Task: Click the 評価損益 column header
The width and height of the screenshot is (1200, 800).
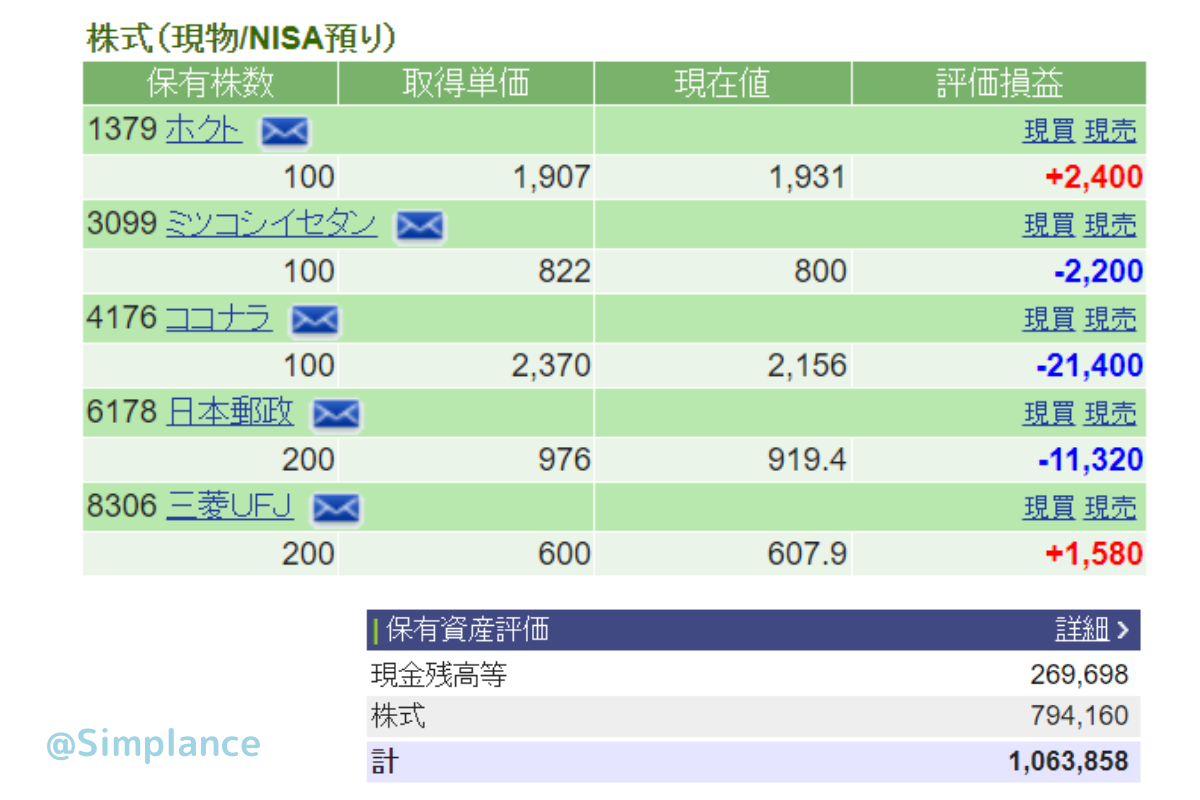Action: point(999,83)
